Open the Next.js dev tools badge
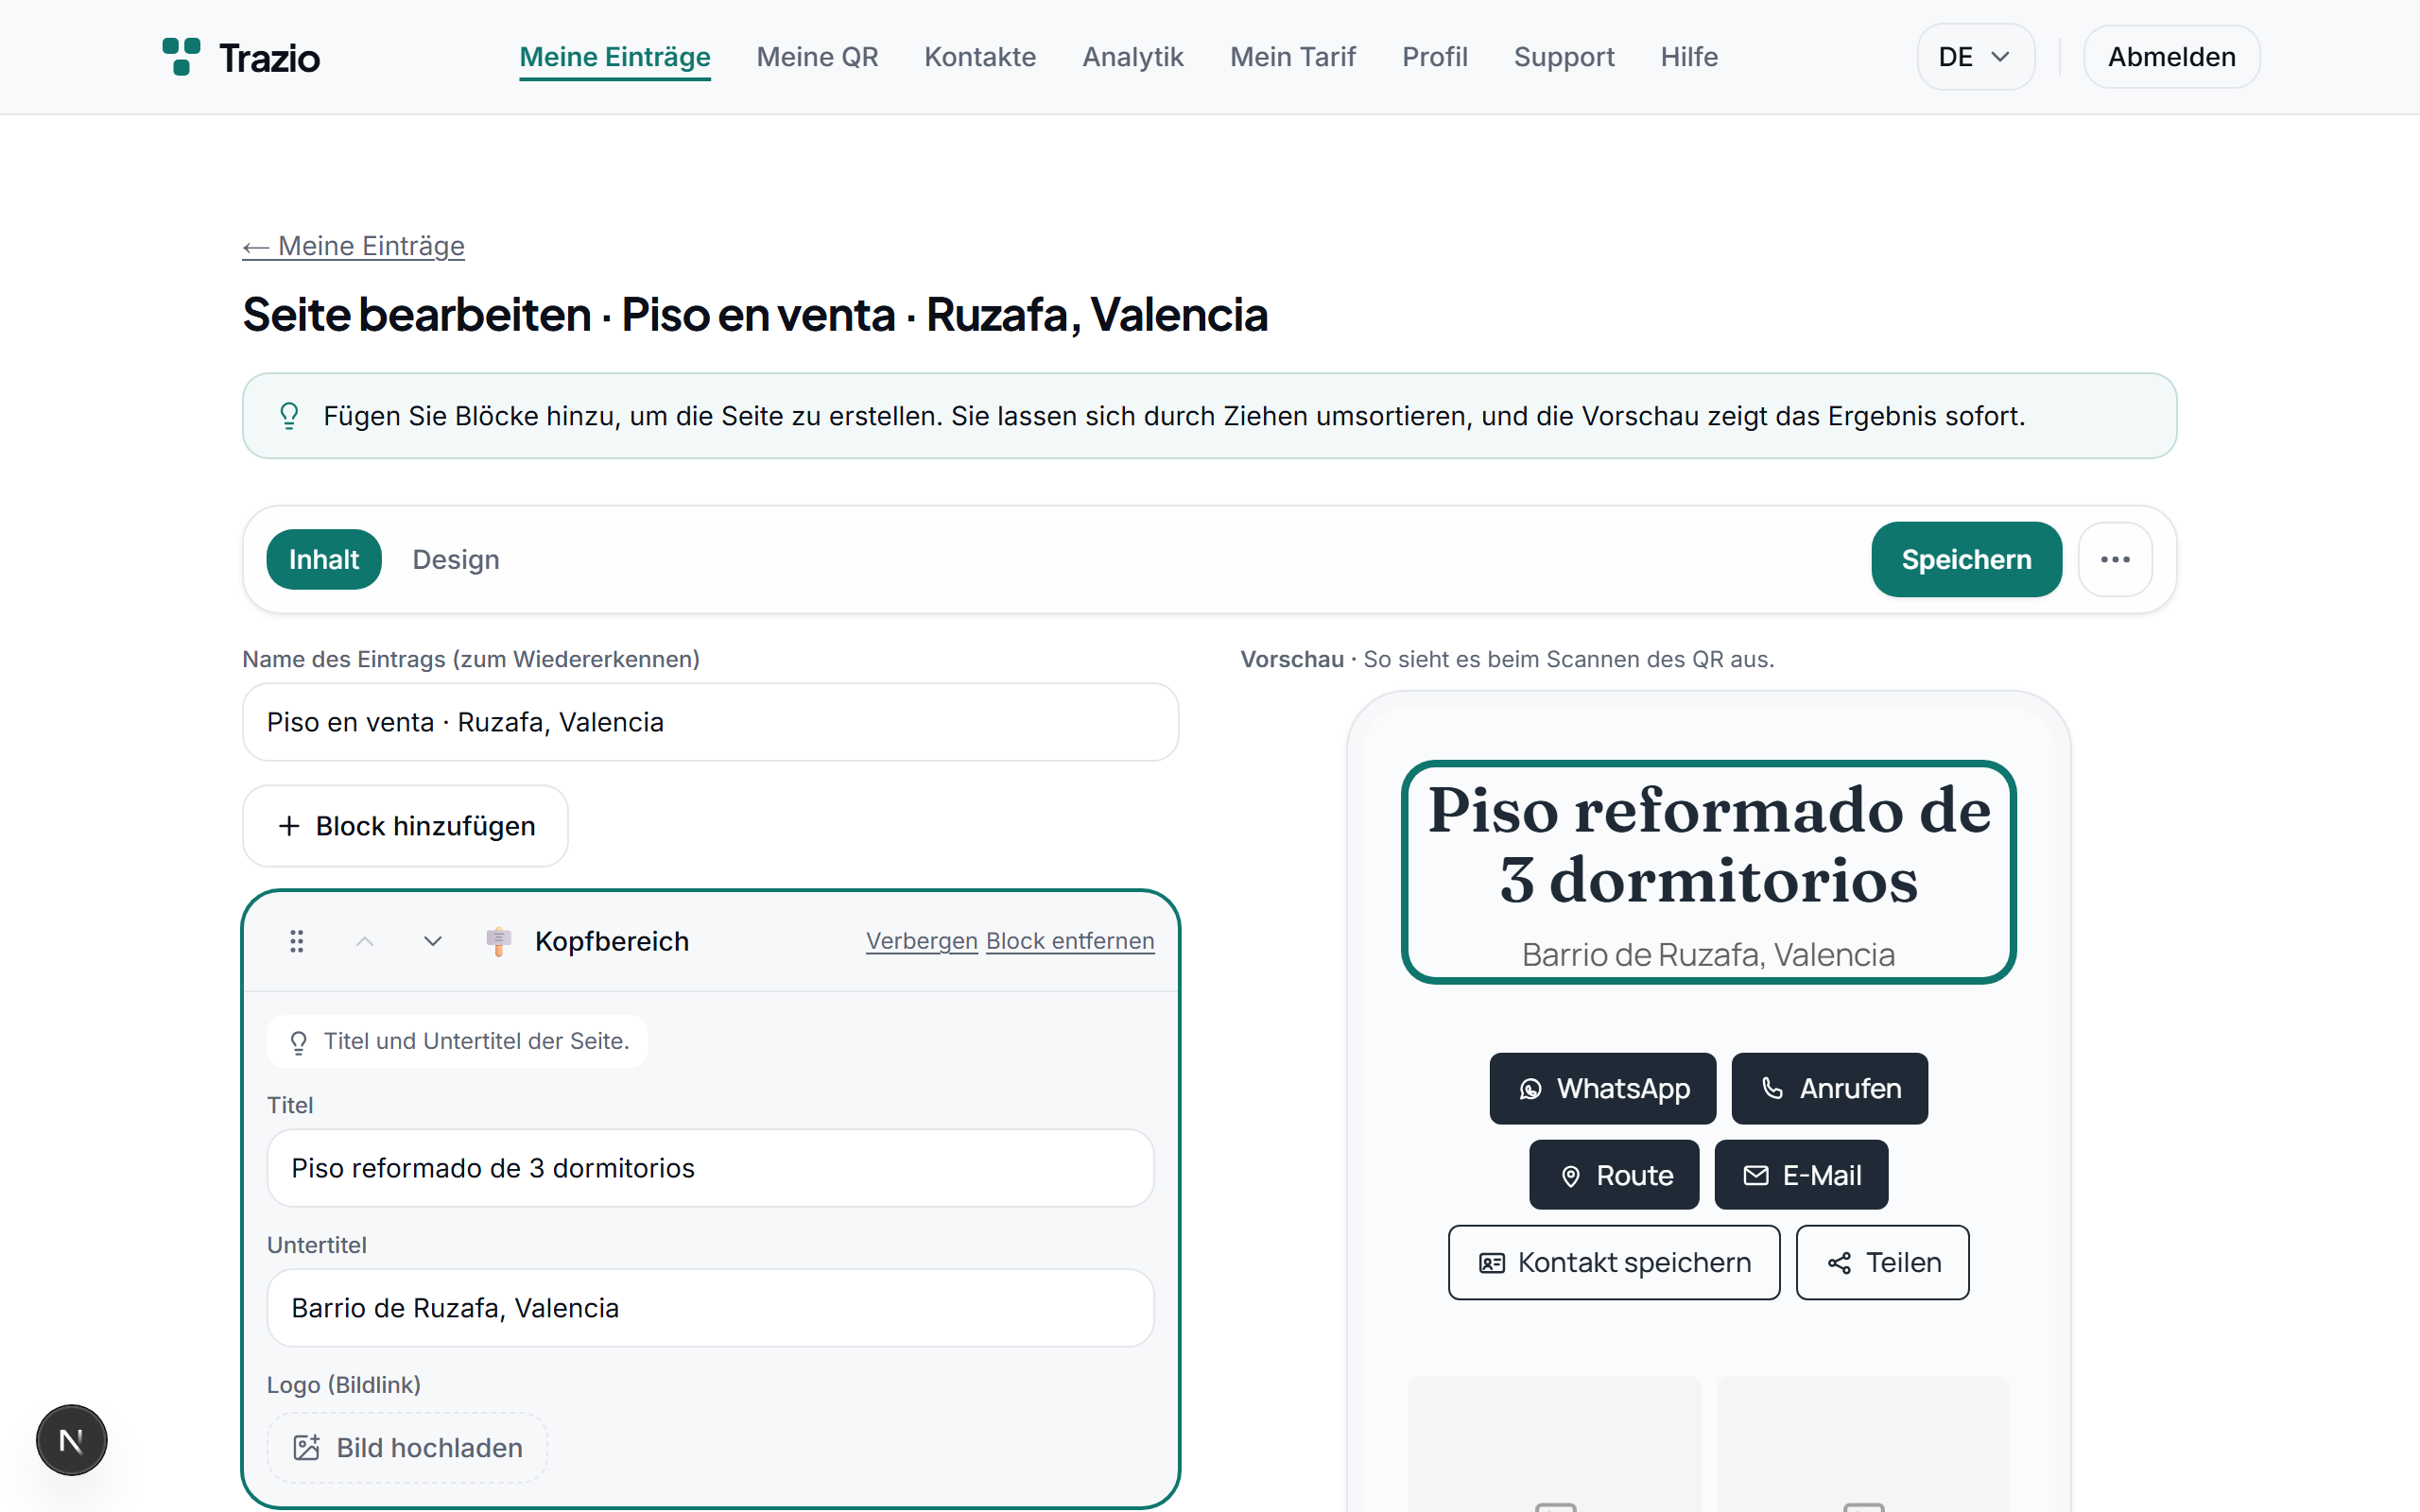The width and height of the screenshot is (2420, 1512). point(72,1440)
